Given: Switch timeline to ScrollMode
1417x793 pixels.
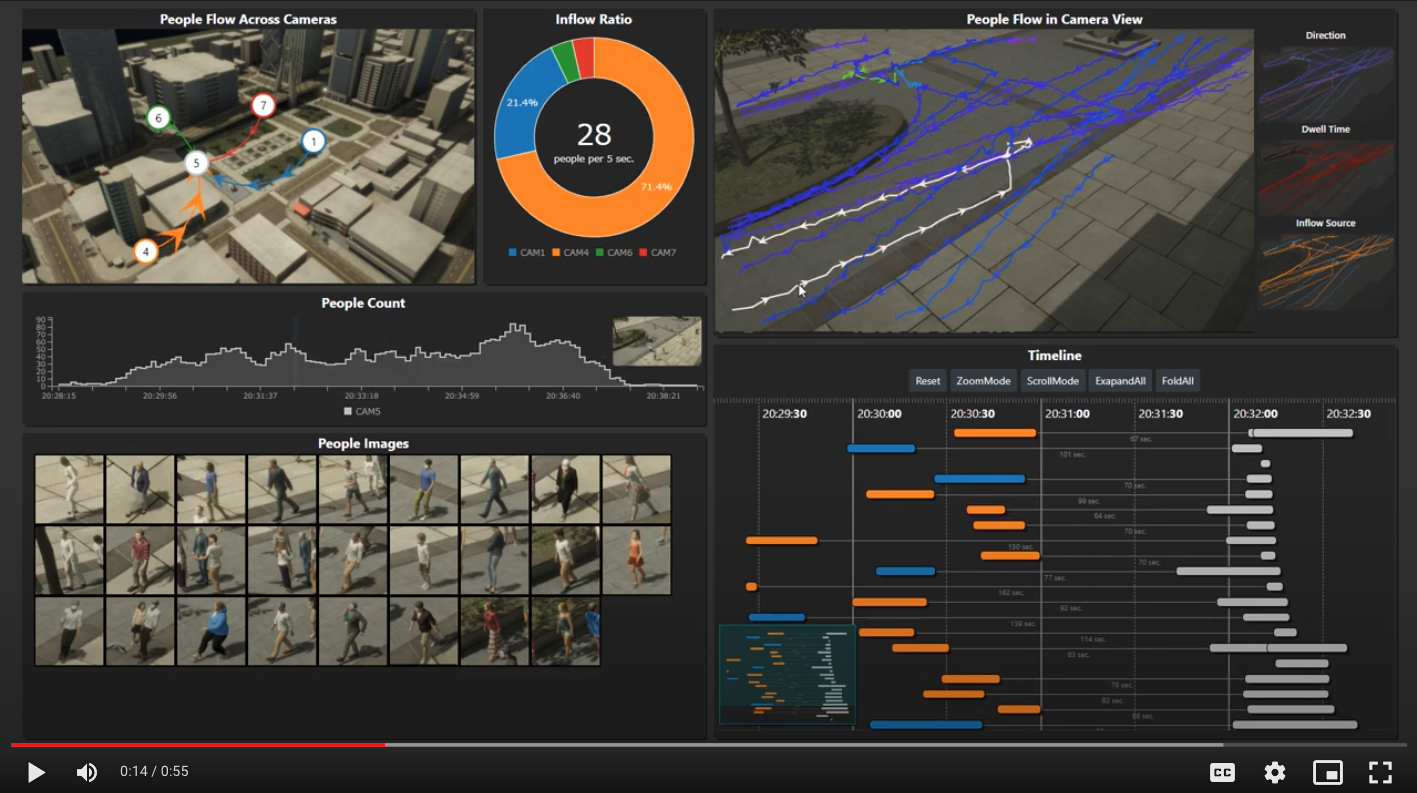Looking at the screenshot, I should [1052, 381].
